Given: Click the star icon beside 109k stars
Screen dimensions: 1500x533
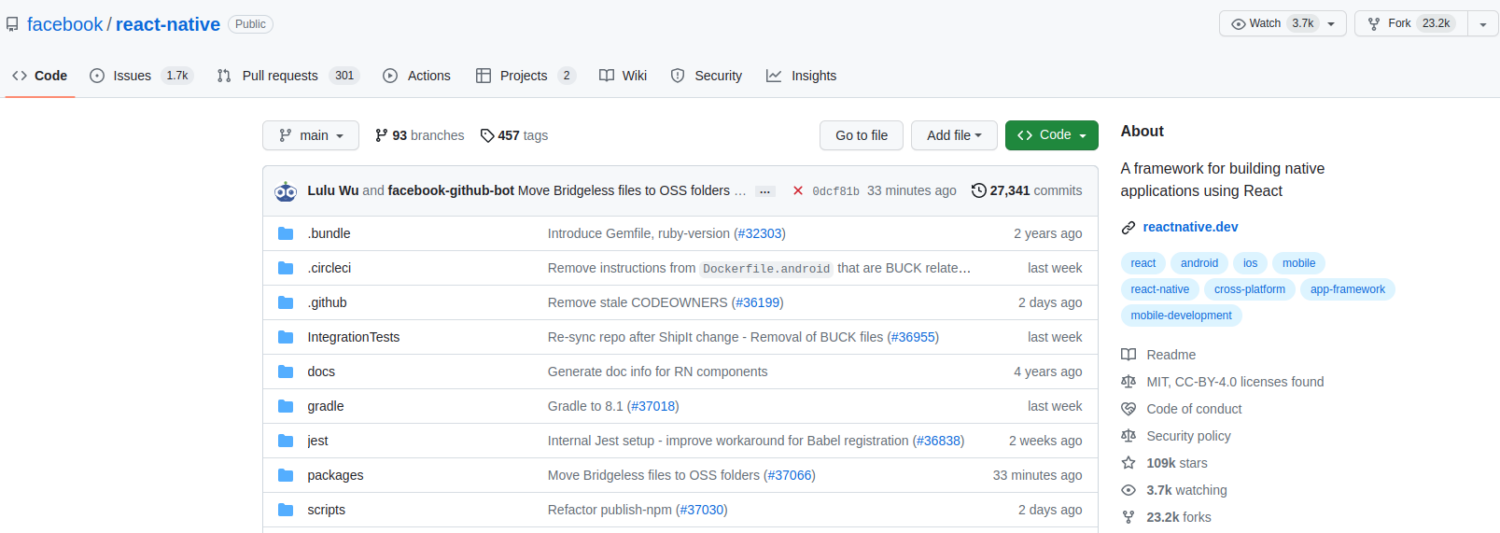Looking at the screenshot, I should (x=1129, y=463).
